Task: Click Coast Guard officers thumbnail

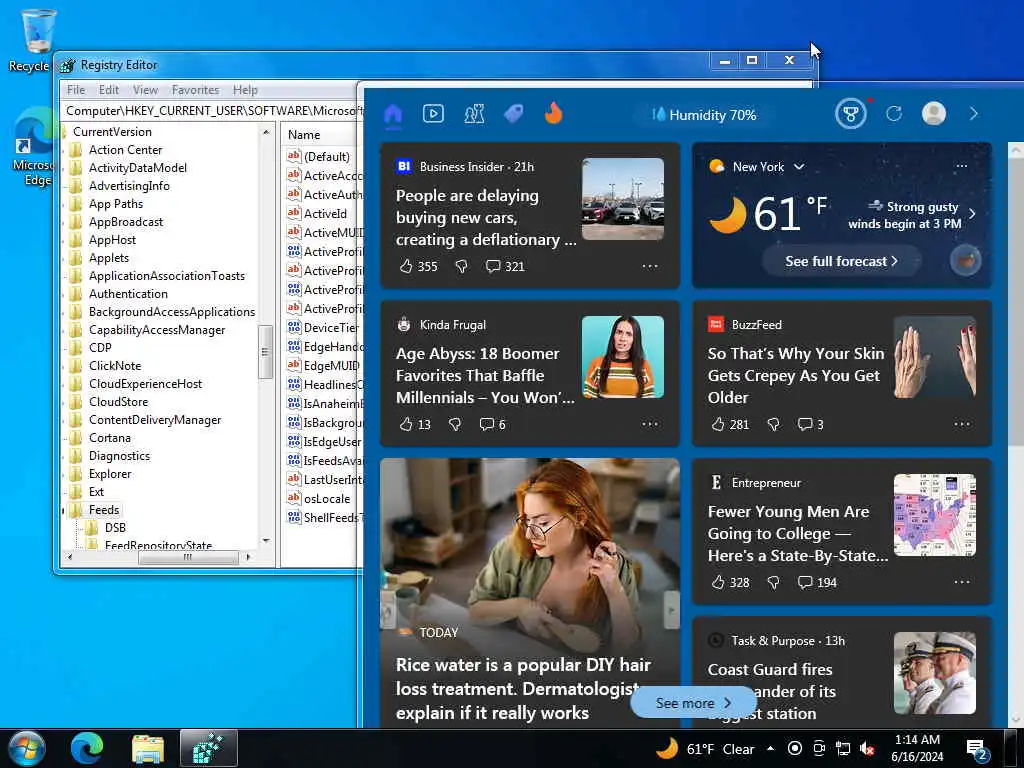Action: (935, 673)
